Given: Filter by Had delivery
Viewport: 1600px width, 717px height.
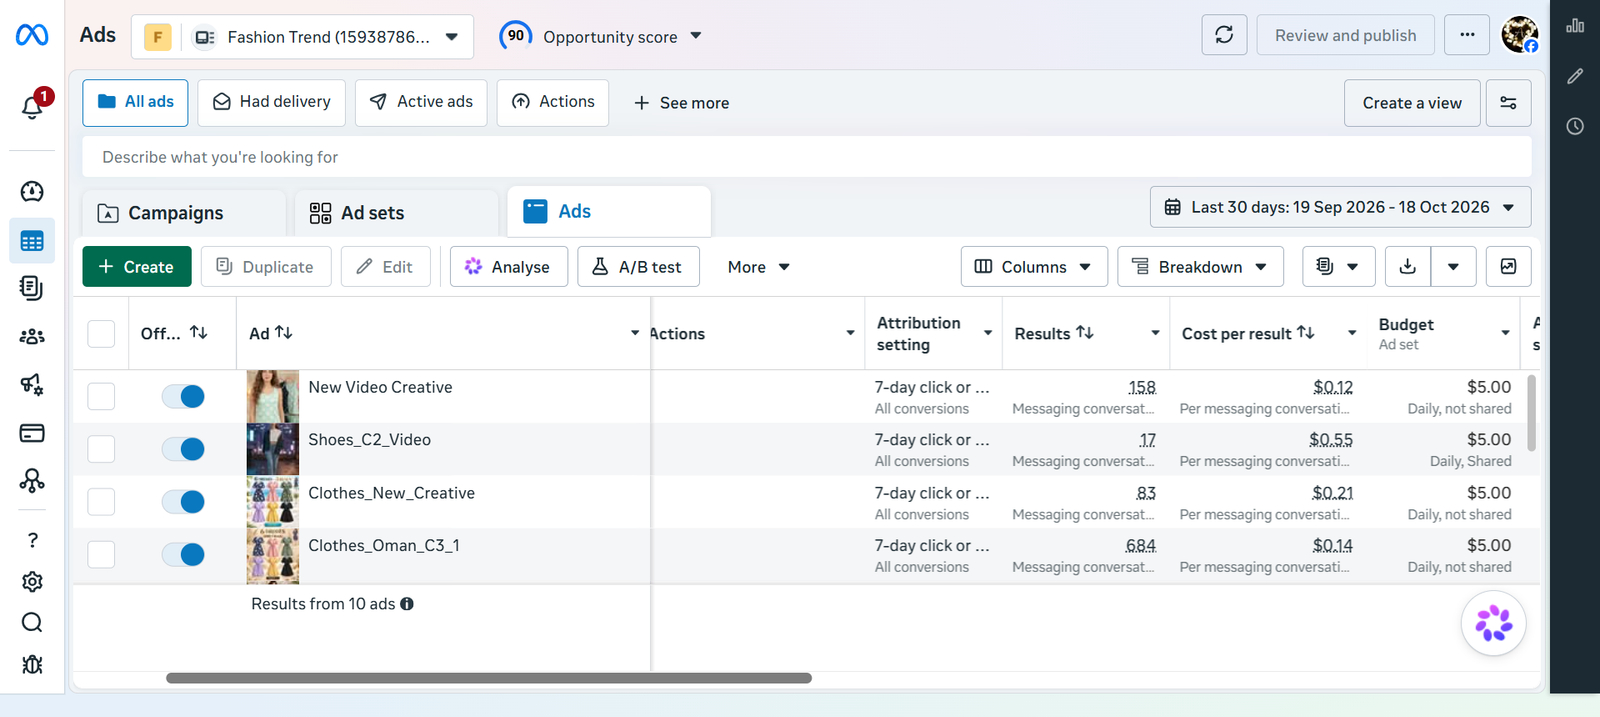Looking at the screenshot, I should (x=272, y=103).
